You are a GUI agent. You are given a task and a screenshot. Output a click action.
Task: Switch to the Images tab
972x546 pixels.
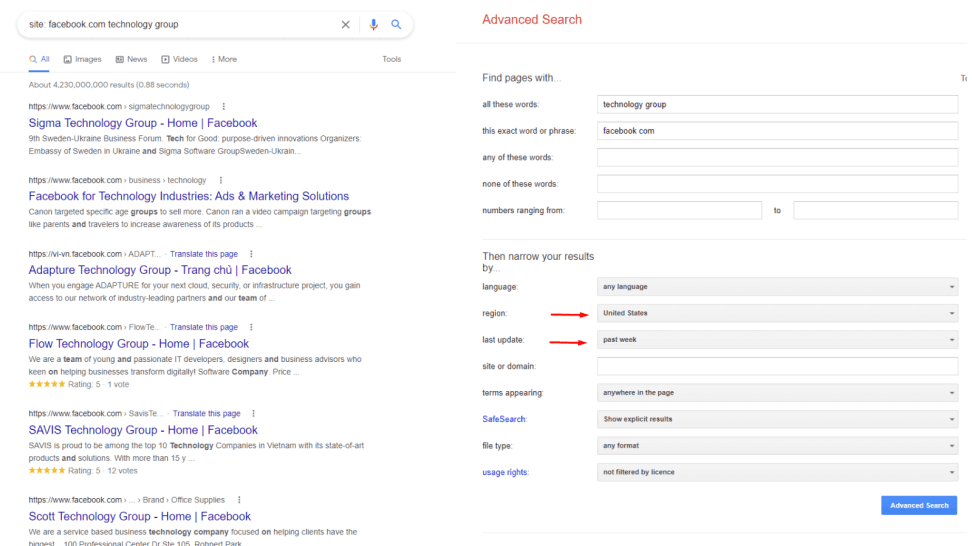tap(82, 59)
